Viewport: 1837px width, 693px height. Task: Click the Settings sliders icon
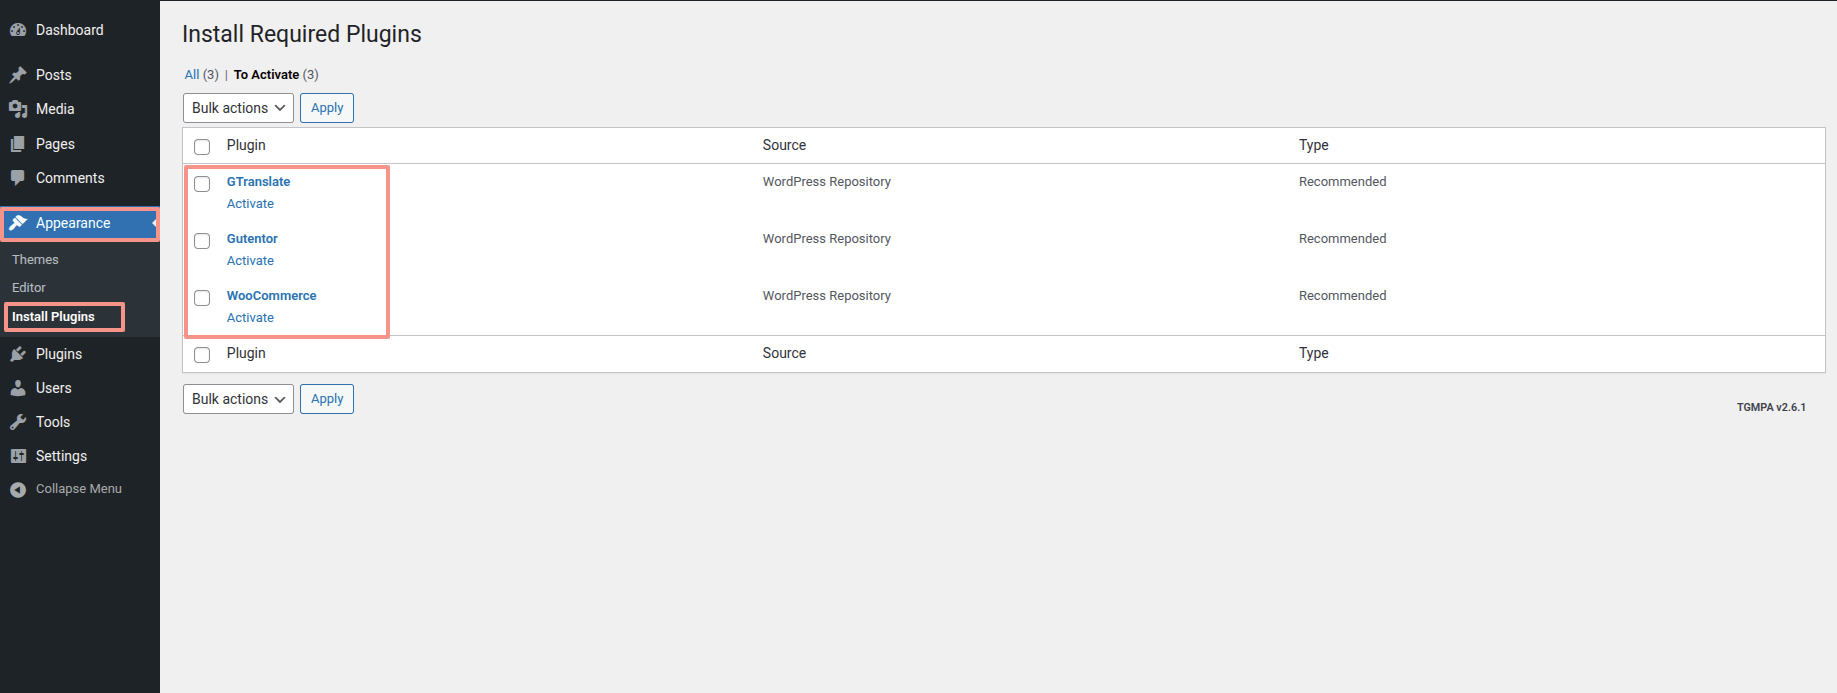click(x=18, y=456)
